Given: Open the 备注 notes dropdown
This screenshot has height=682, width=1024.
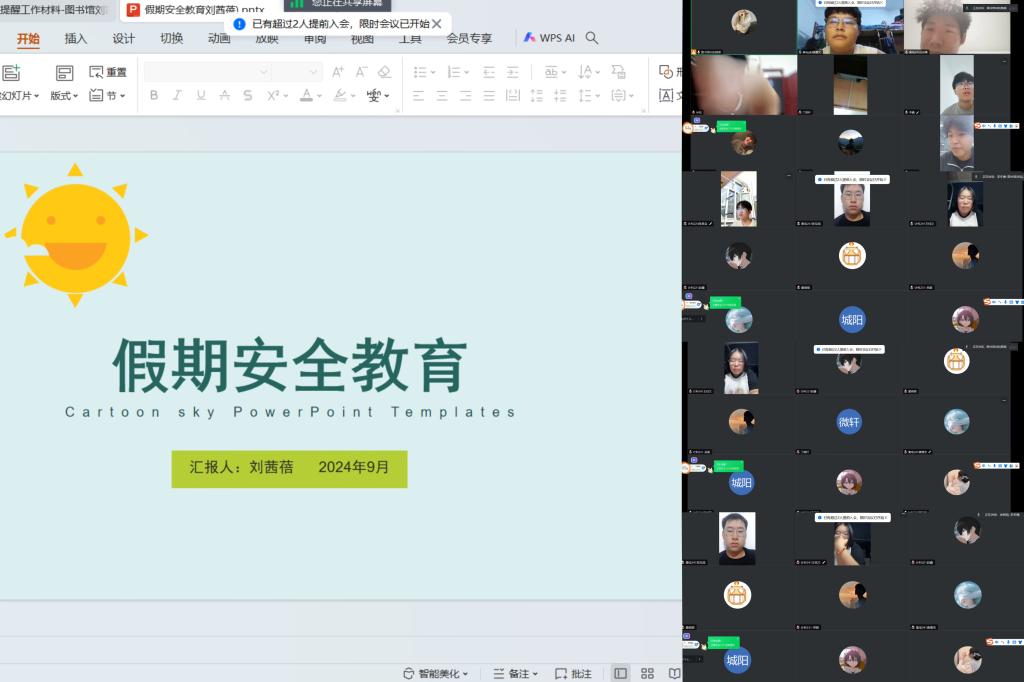Looking at the screenshot, I should click(516, 674).
